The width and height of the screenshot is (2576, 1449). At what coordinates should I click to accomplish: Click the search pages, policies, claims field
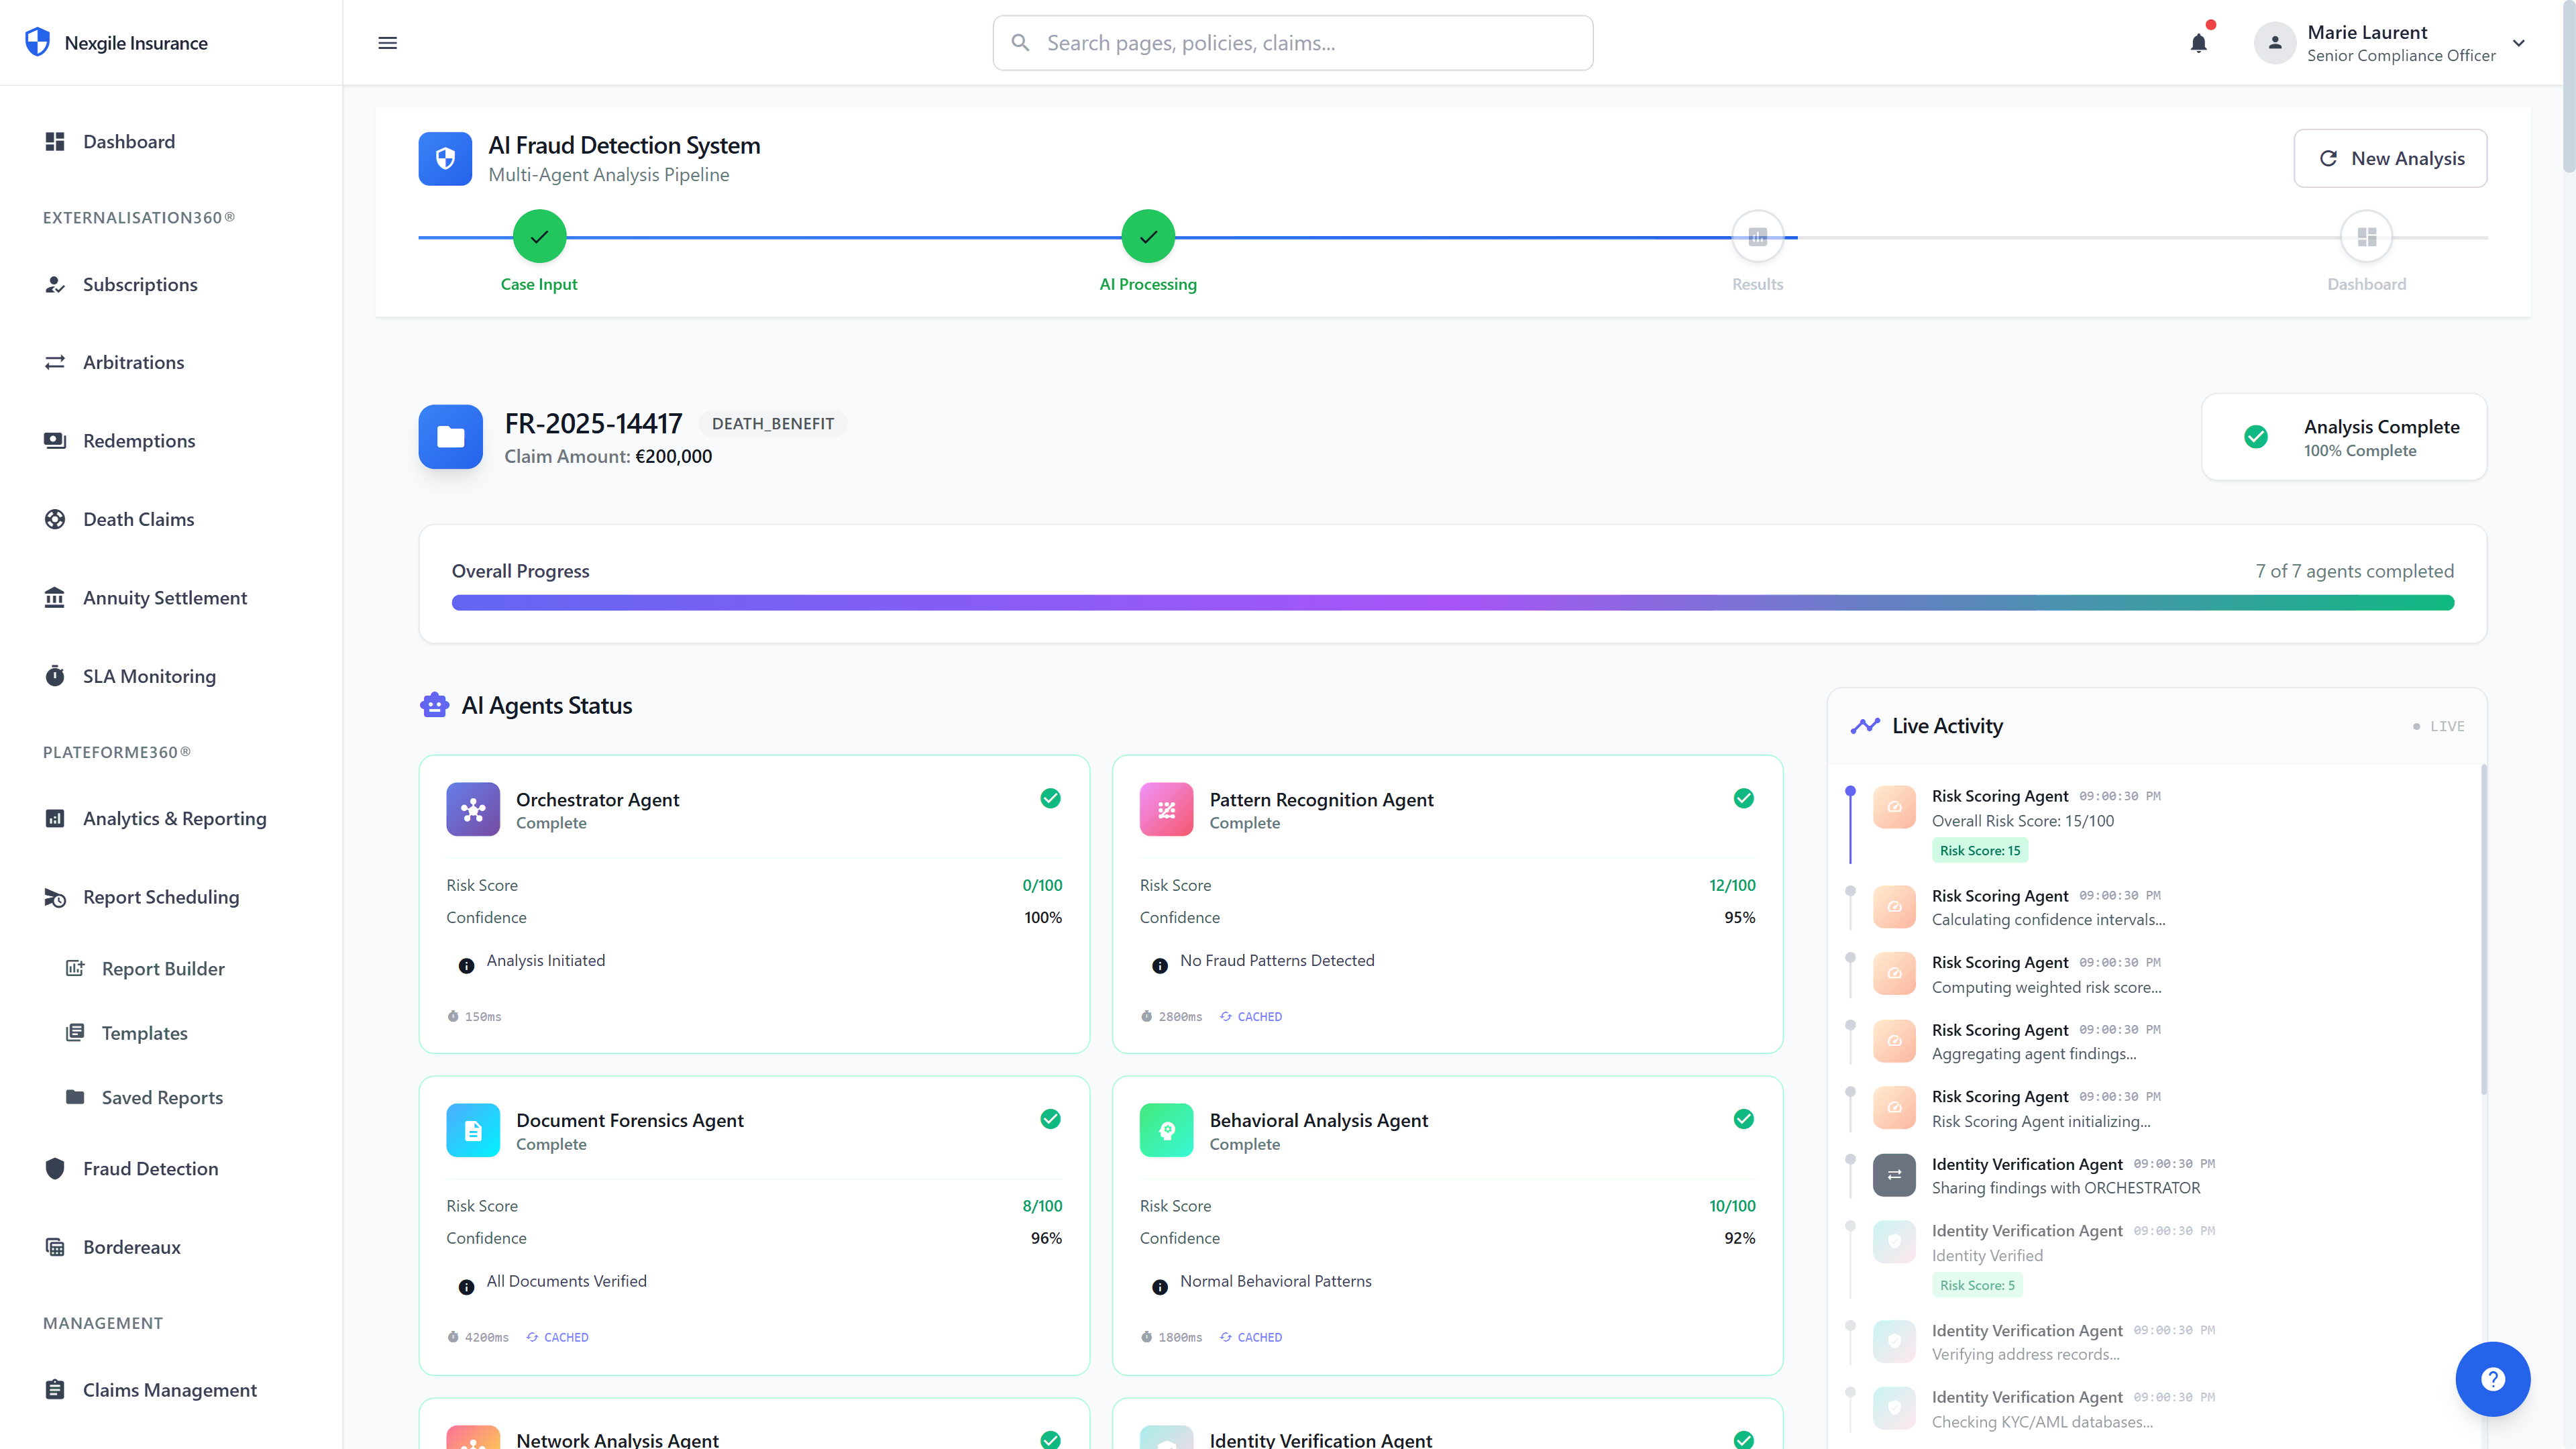[1292, 43]
